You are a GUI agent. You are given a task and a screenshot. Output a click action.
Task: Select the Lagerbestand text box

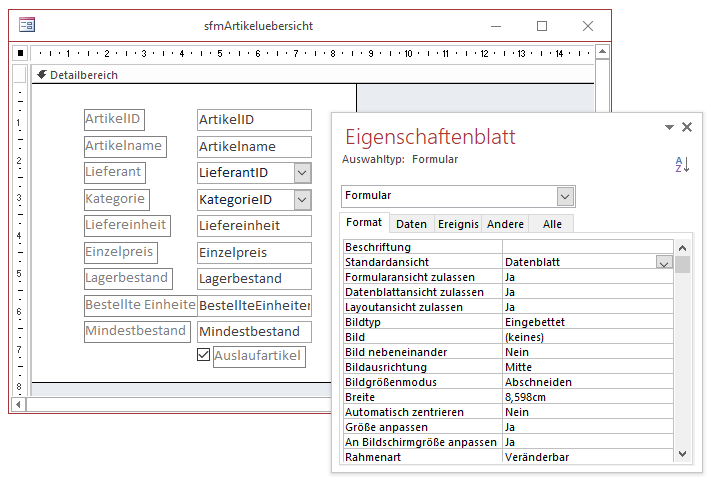(x=254, y=278)
